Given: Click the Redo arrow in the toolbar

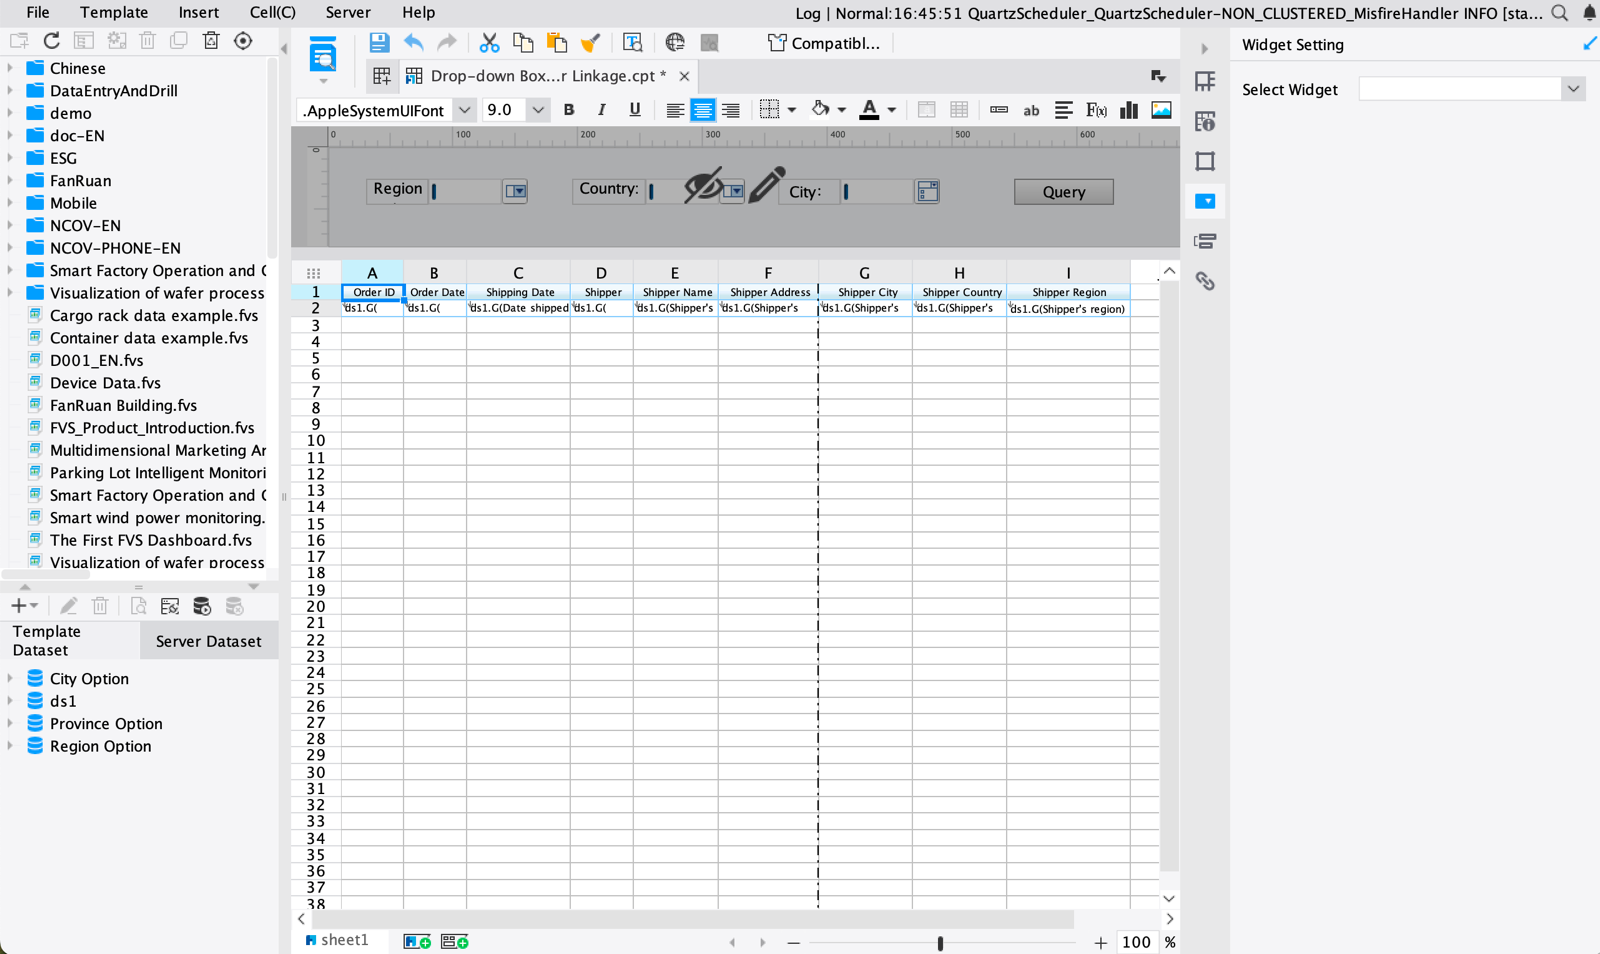Looking at the screenshot, I should coord(446,43).
